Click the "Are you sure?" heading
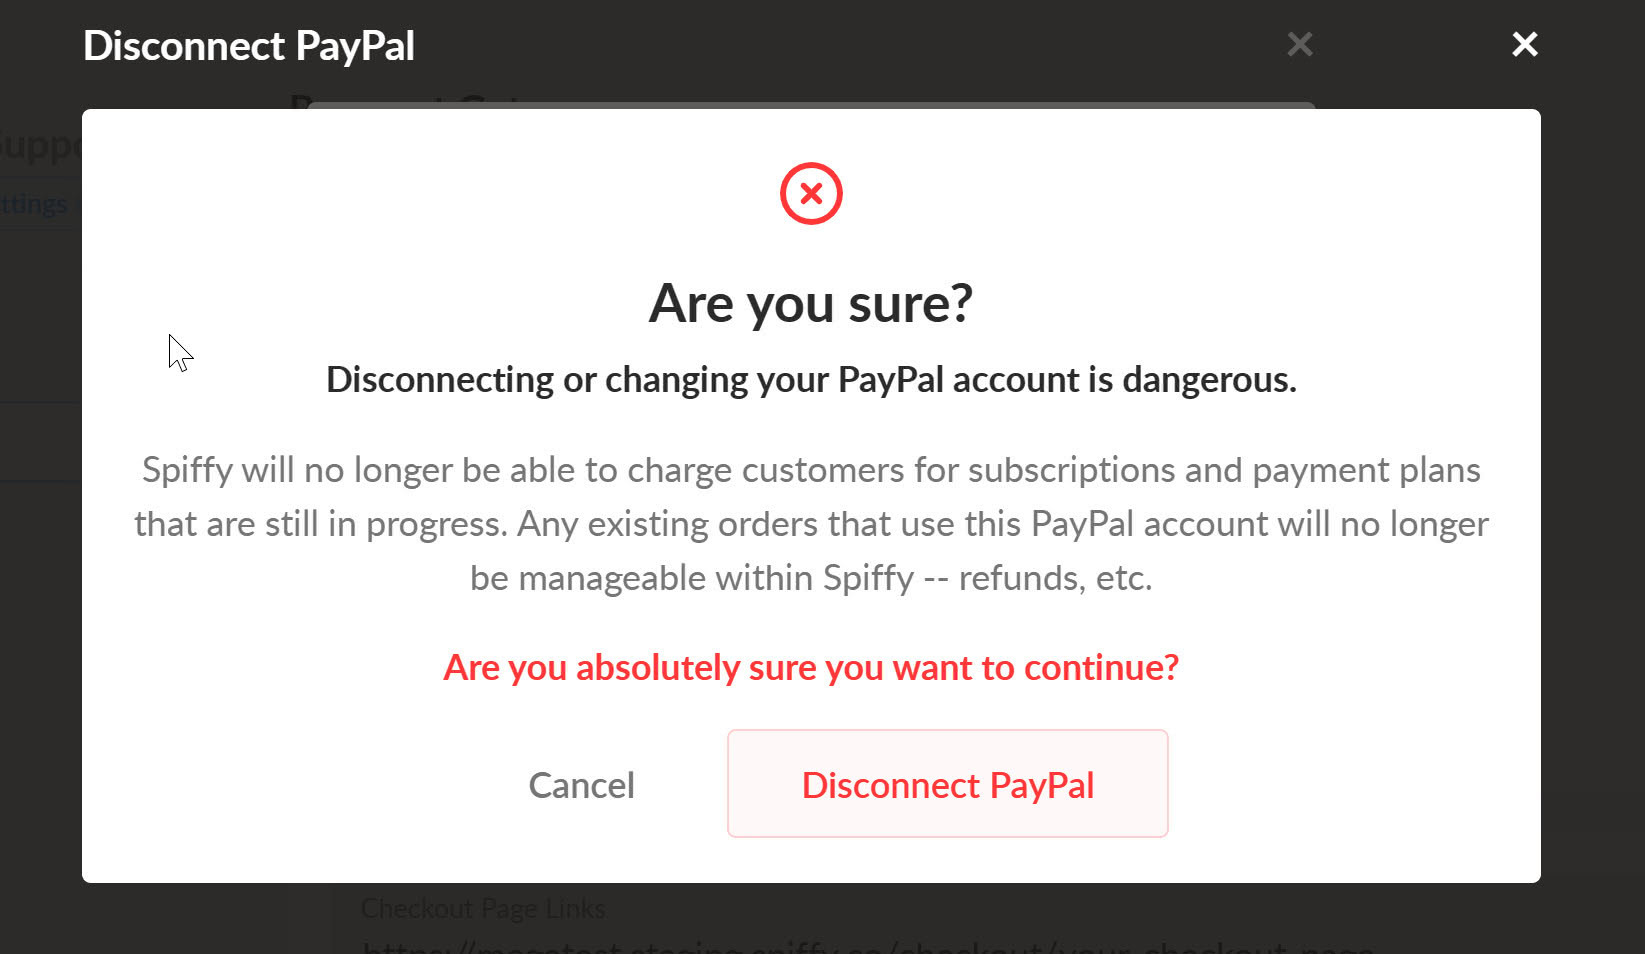The image size is (1645, 954). (811, 303)
